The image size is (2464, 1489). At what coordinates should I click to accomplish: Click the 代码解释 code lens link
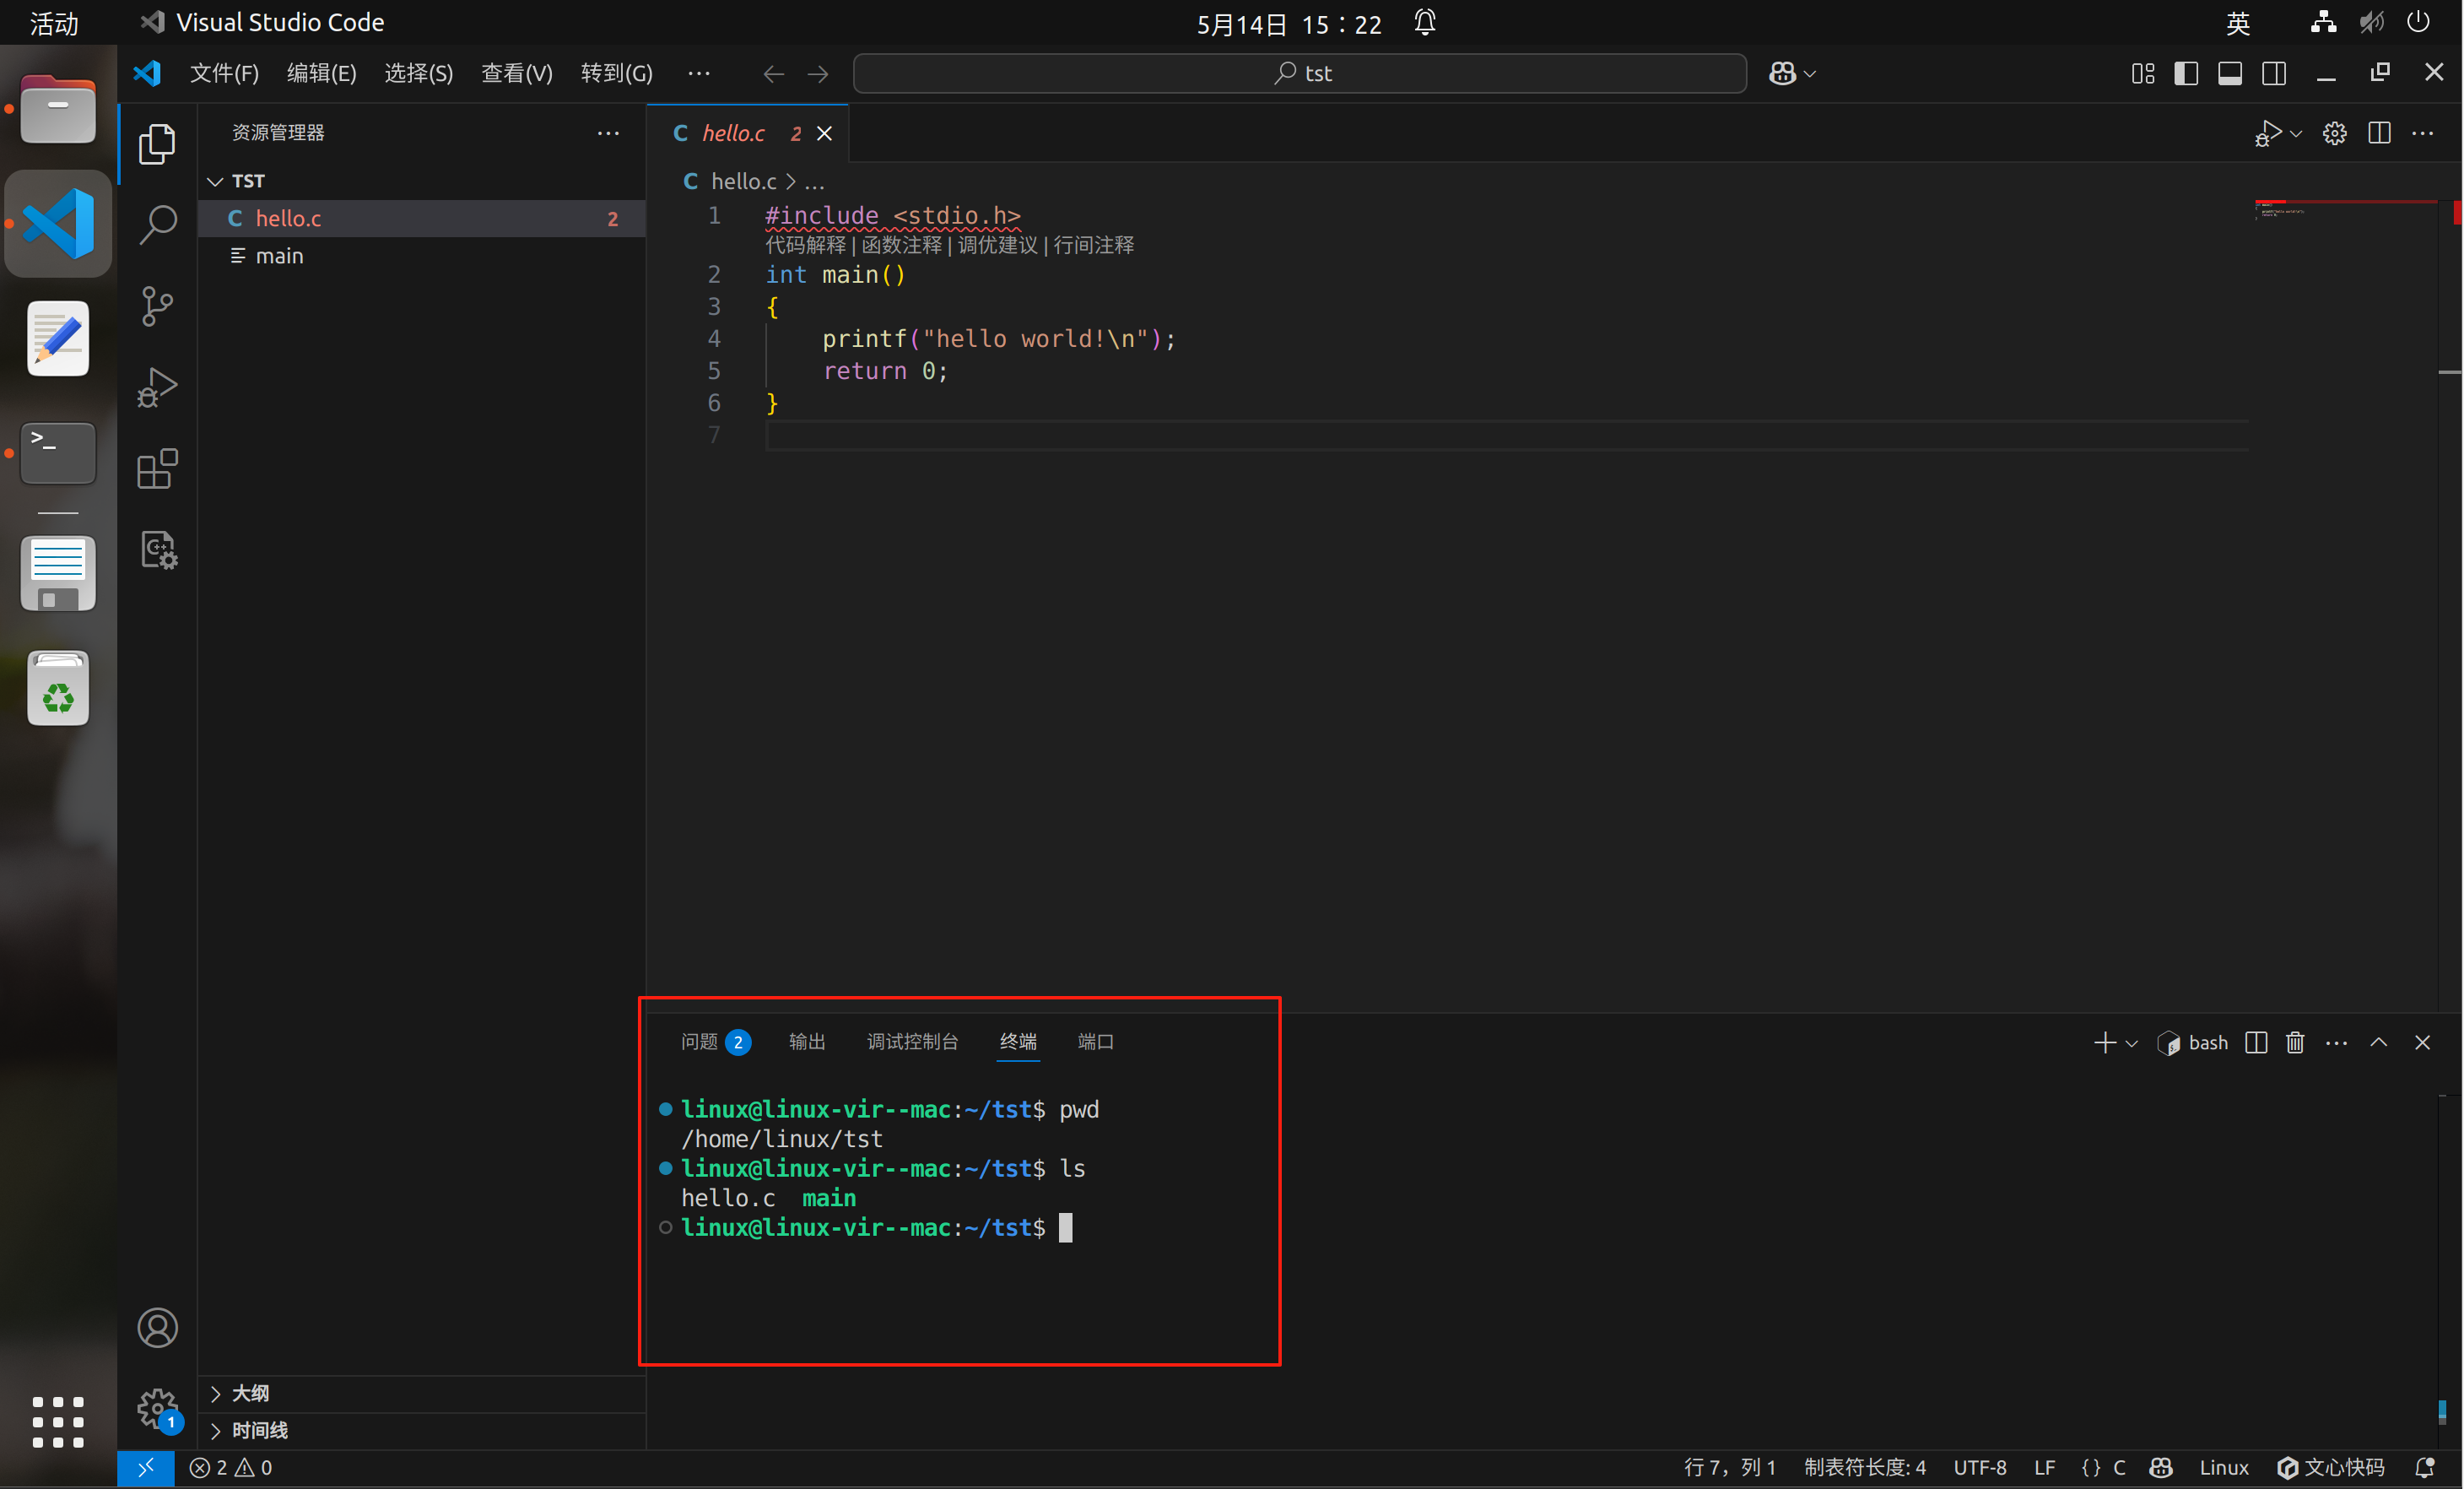click(x=805, y=245)
